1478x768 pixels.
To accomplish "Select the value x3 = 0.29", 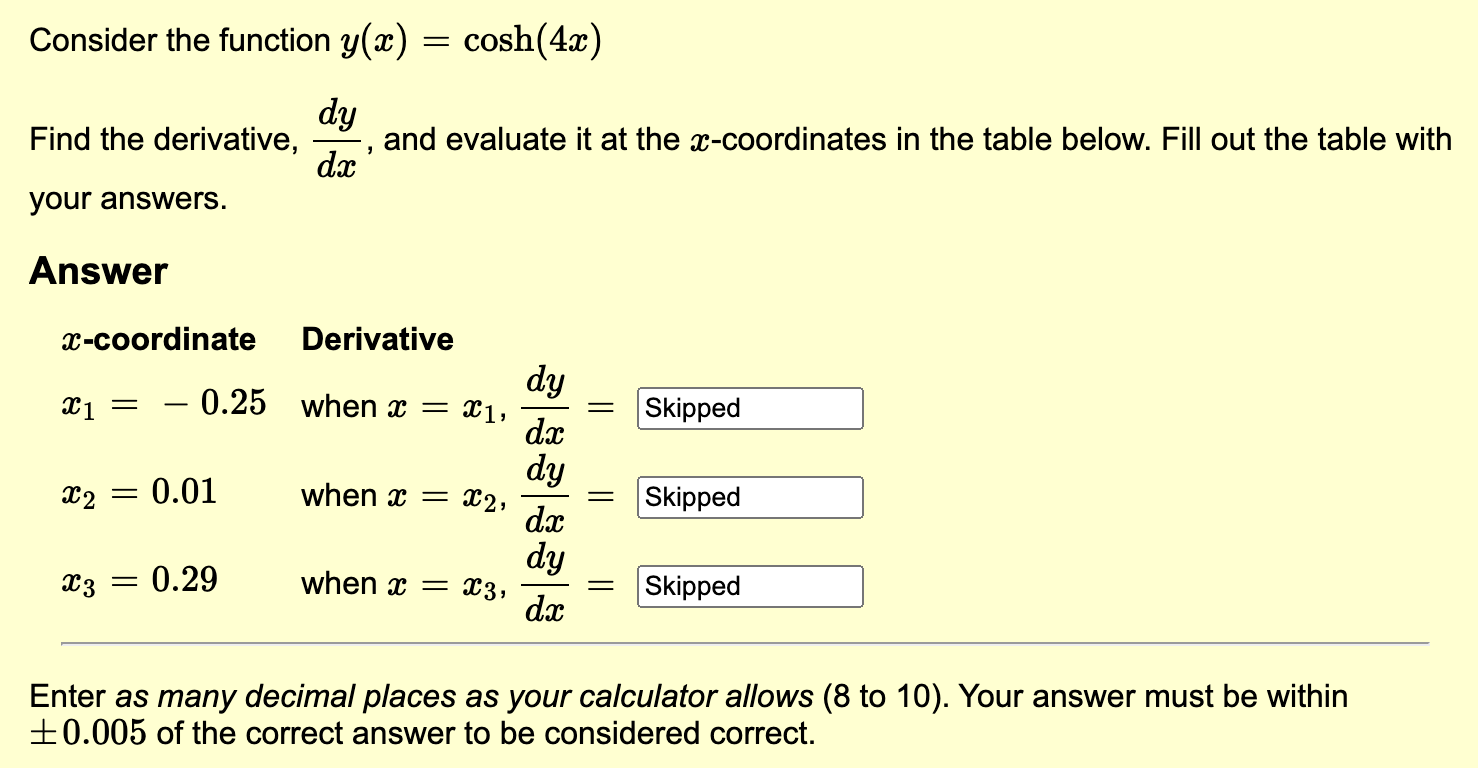I will [x=139, y=579].
